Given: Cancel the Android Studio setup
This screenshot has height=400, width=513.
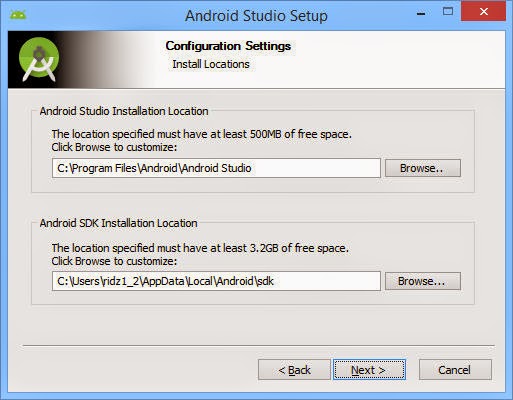Looking at the screenshot, I should [455, 370].
